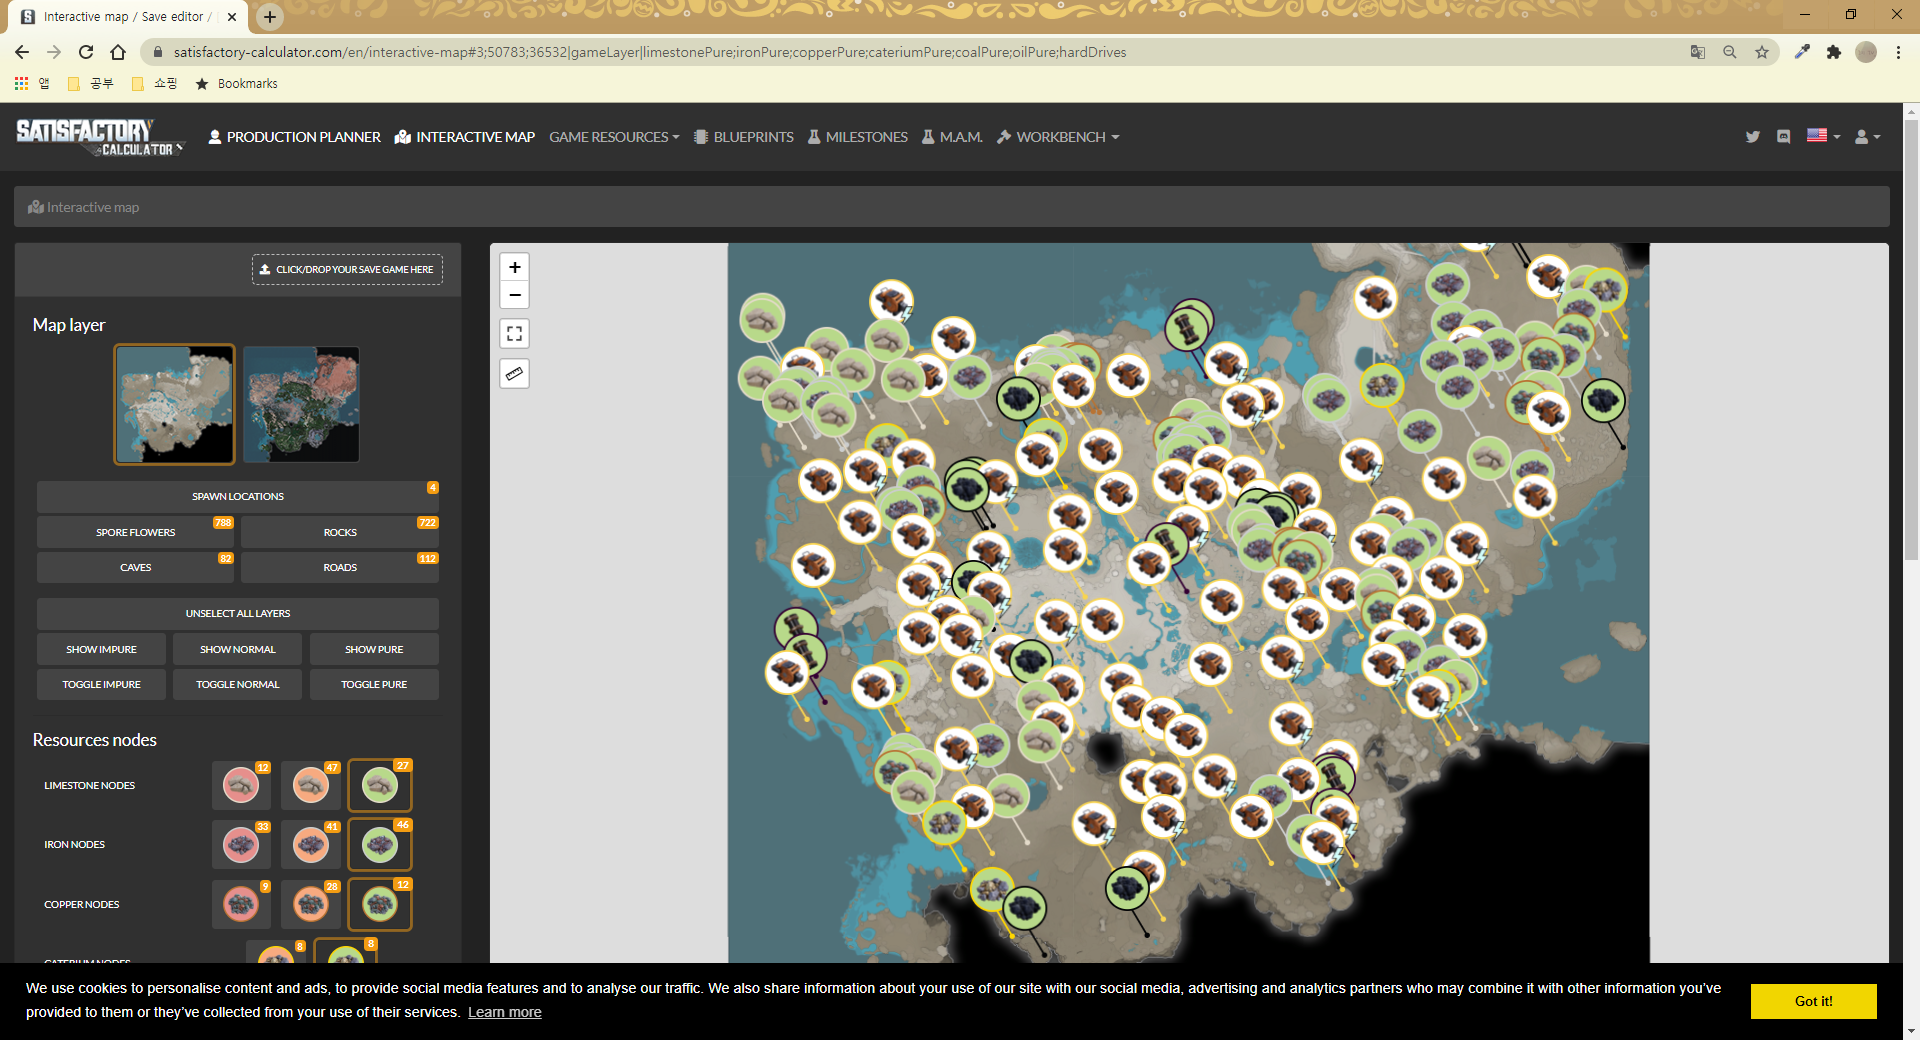
Task: Click Toggle Impure button
Action: point(101,684)
